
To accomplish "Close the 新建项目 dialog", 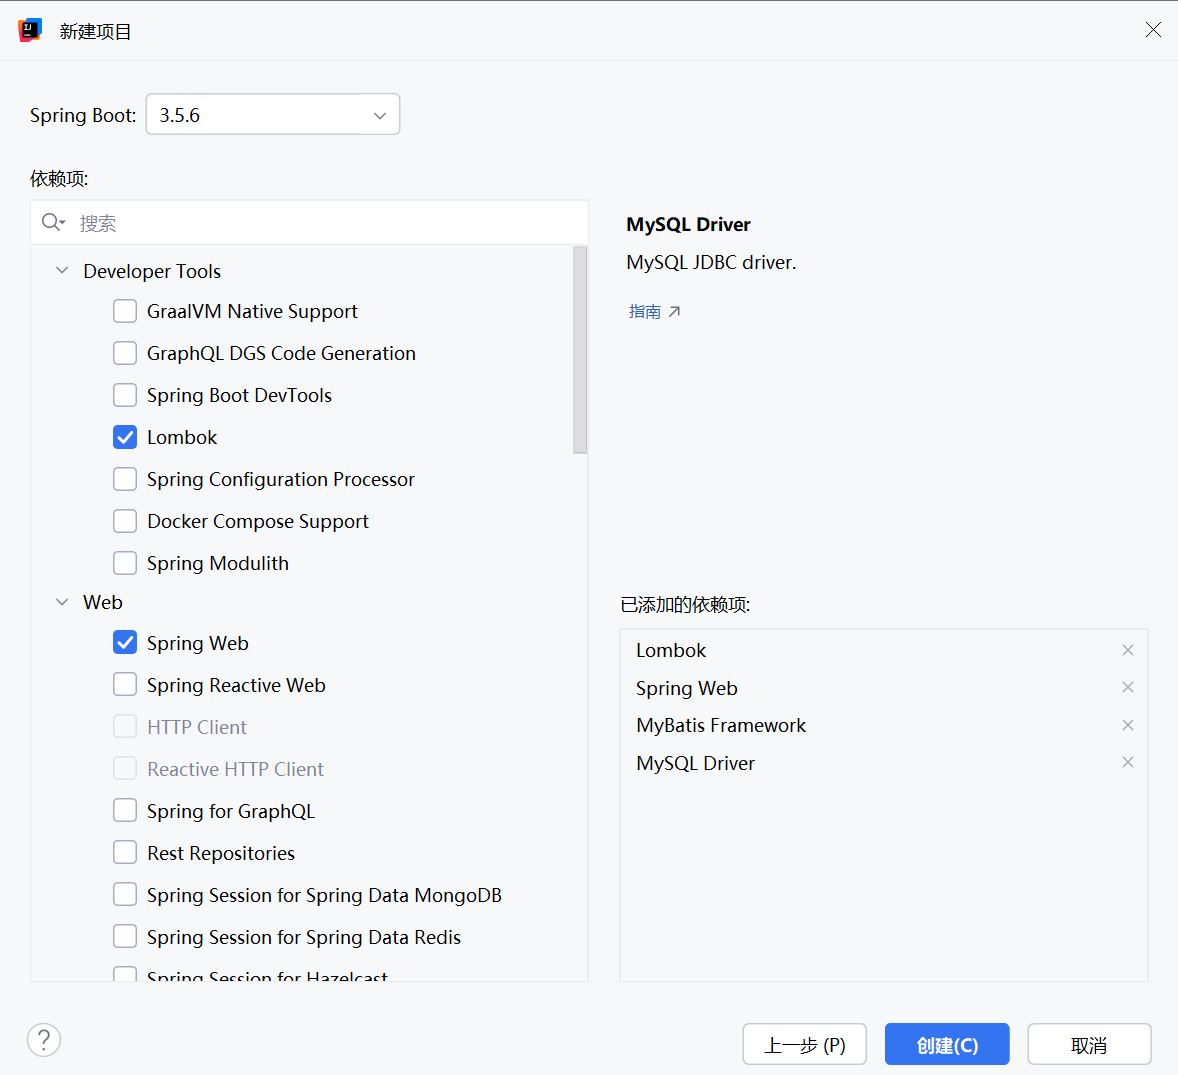I will pos(1153,30).
